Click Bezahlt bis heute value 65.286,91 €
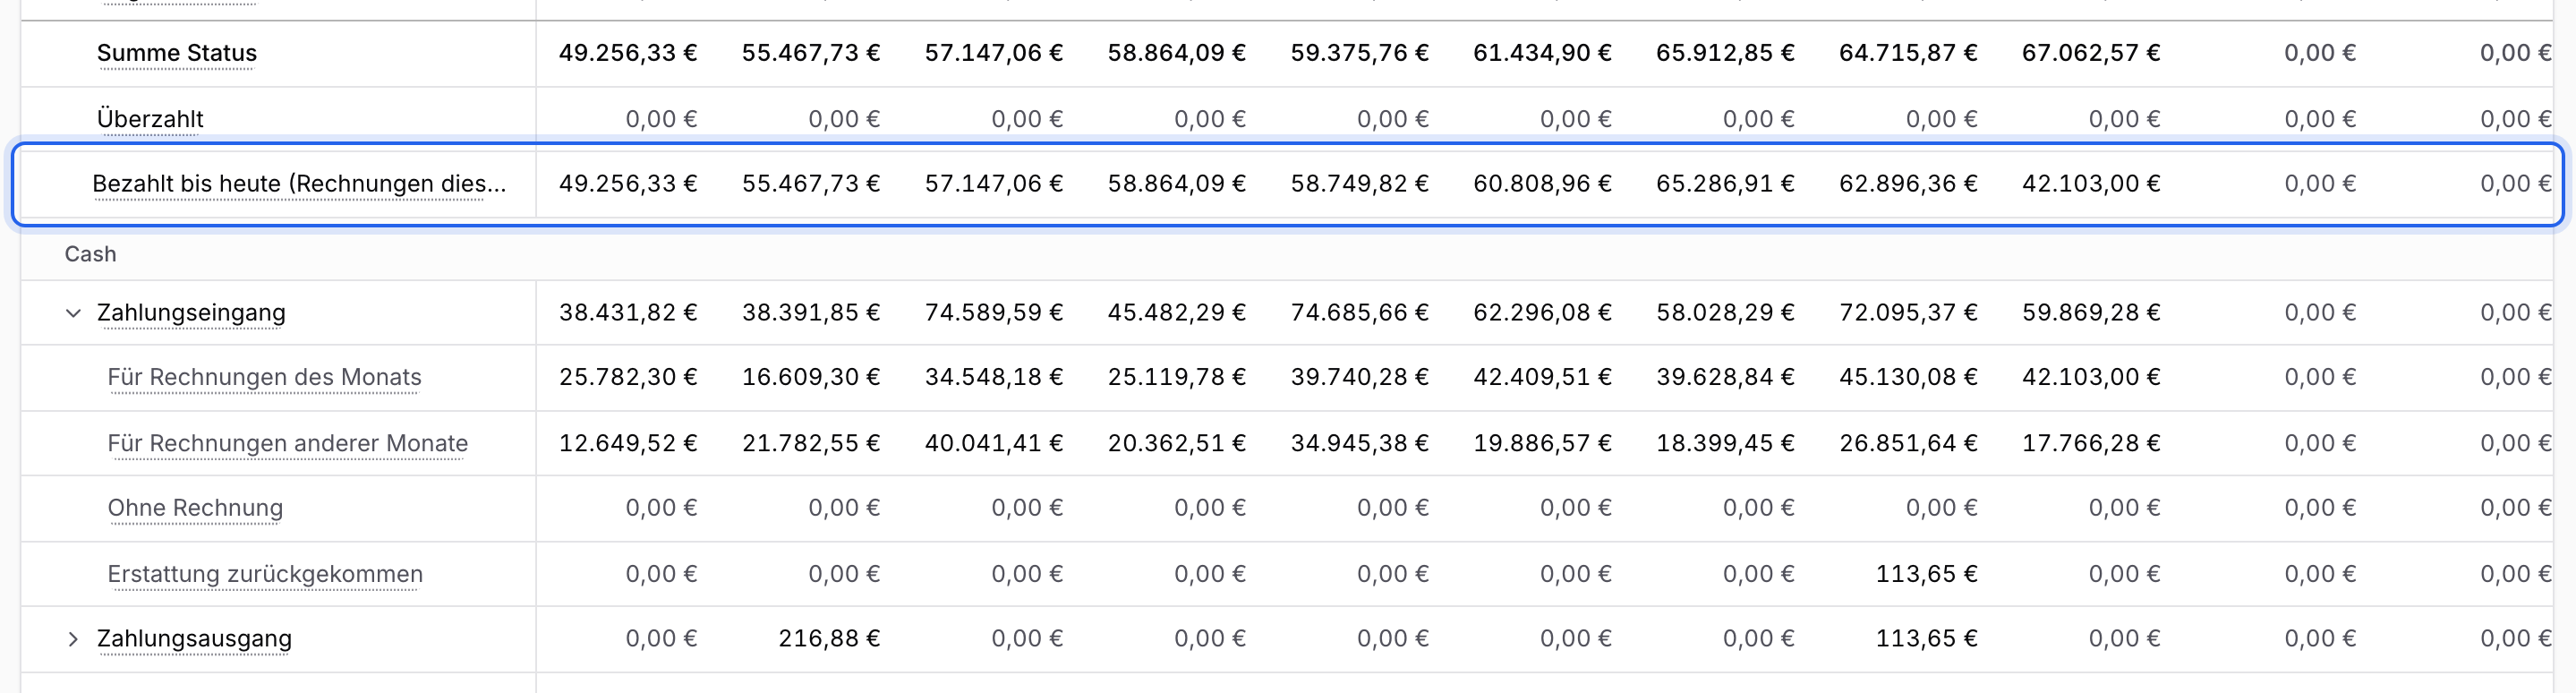The width and height of the screenshot is (2576, 693). point(1725,184)
